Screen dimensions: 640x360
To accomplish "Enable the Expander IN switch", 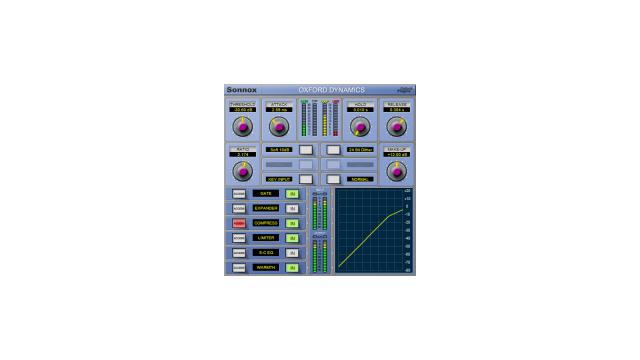I will tap(292, 209).
